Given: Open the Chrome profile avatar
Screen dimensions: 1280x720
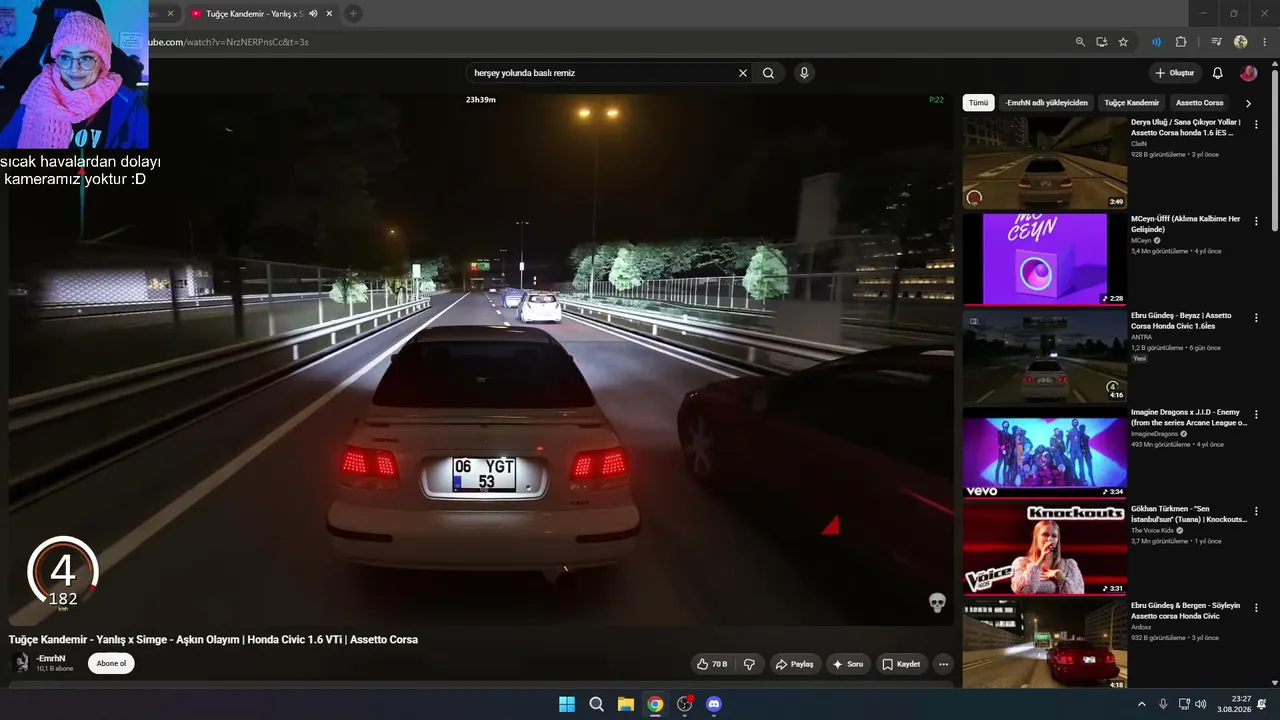Looking at the screenshot, I should (x=1241, y=42).
